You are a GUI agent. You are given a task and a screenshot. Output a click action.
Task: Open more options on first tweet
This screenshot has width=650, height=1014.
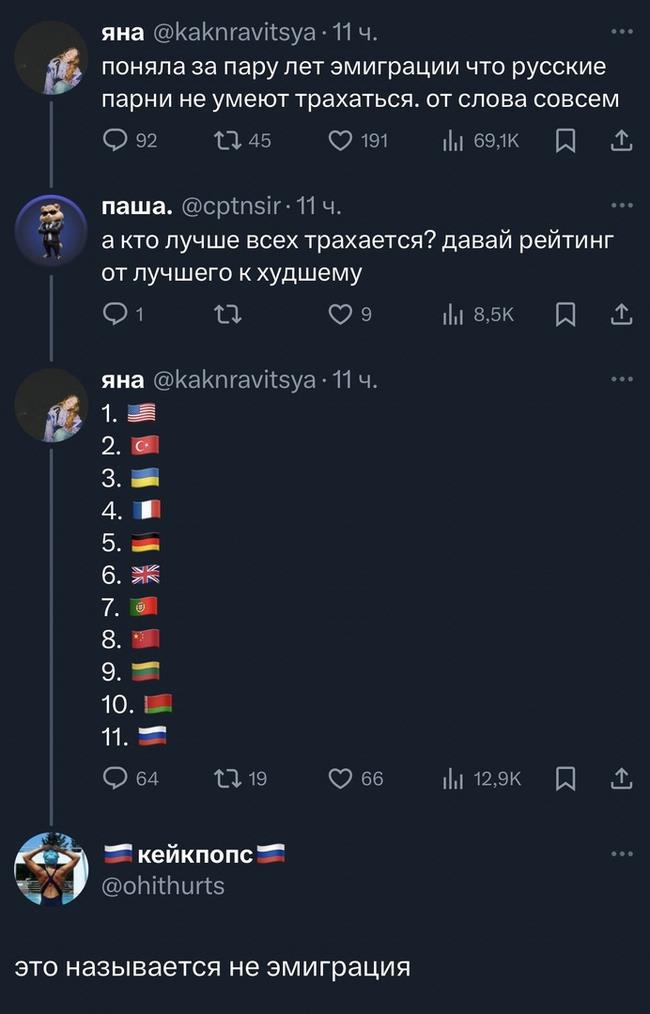(x=621, y=31)
